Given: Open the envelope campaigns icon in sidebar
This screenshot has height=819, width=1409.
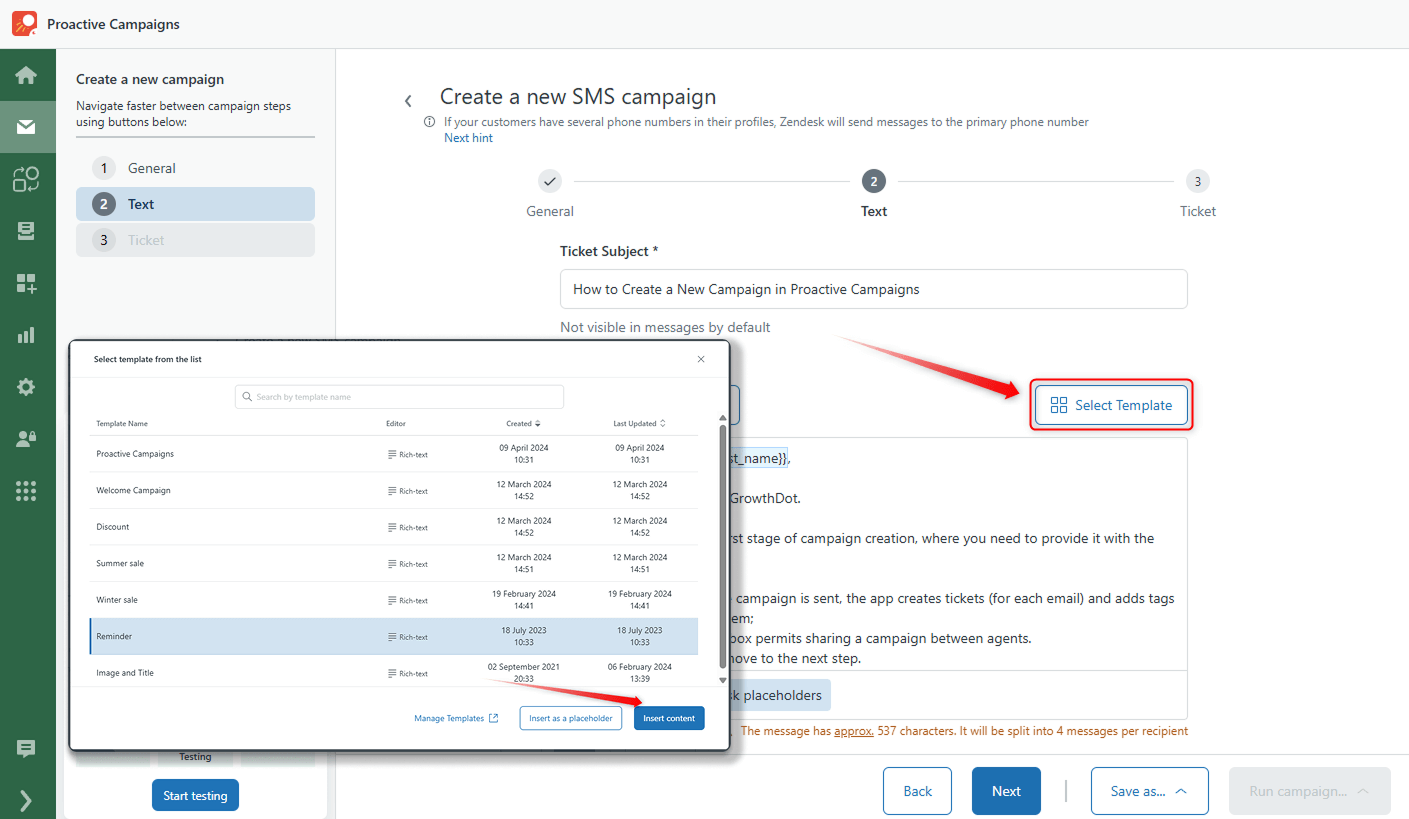Looking at the screenshot, I should click(x=26, y=127).
